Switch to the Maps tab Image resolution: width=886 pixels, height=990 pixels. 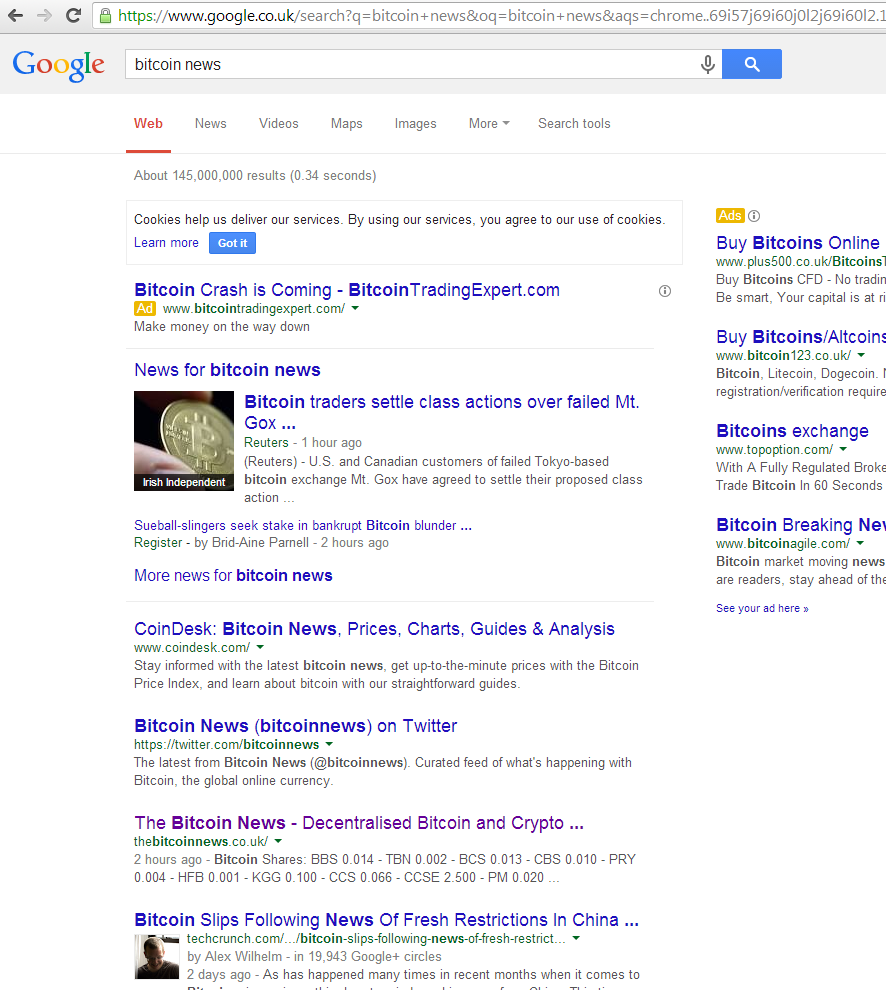[347, 124]
